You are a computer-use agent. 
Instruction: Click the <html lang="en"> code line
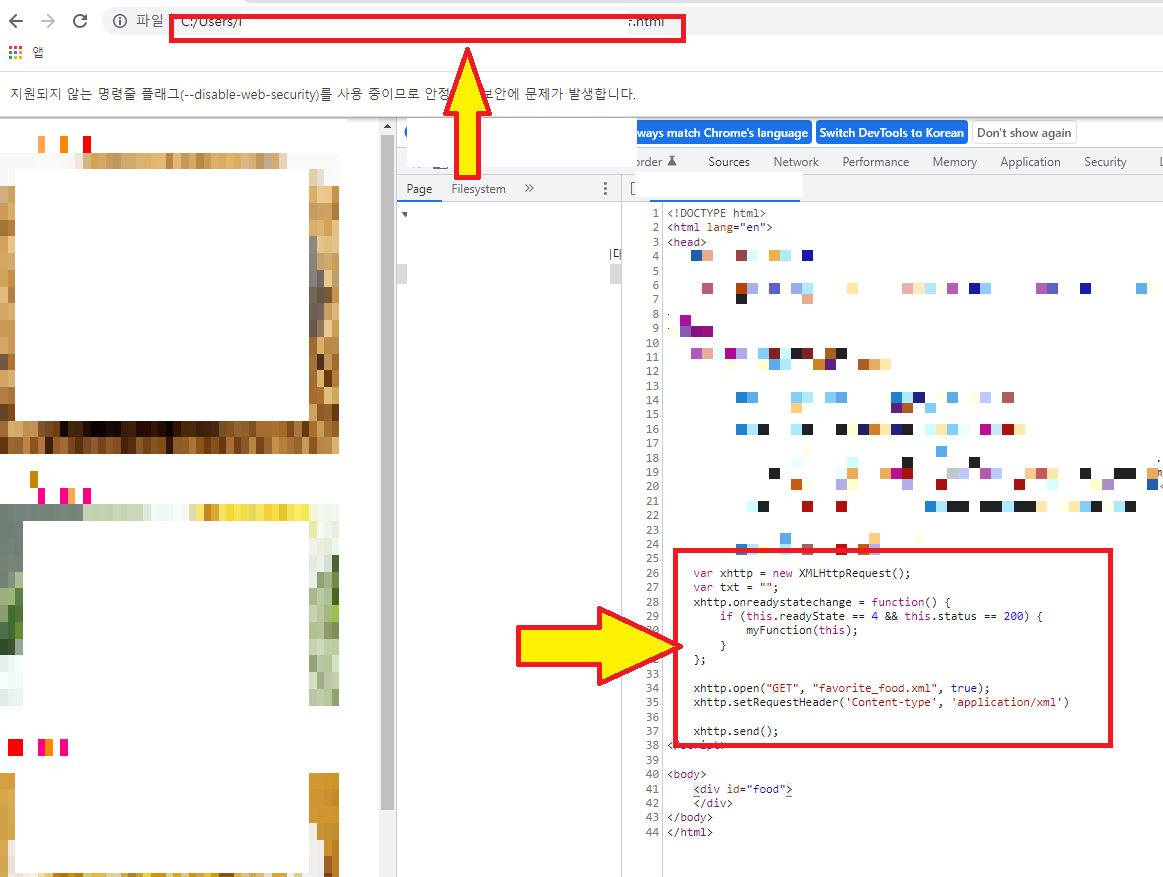[x=719, y=227]
